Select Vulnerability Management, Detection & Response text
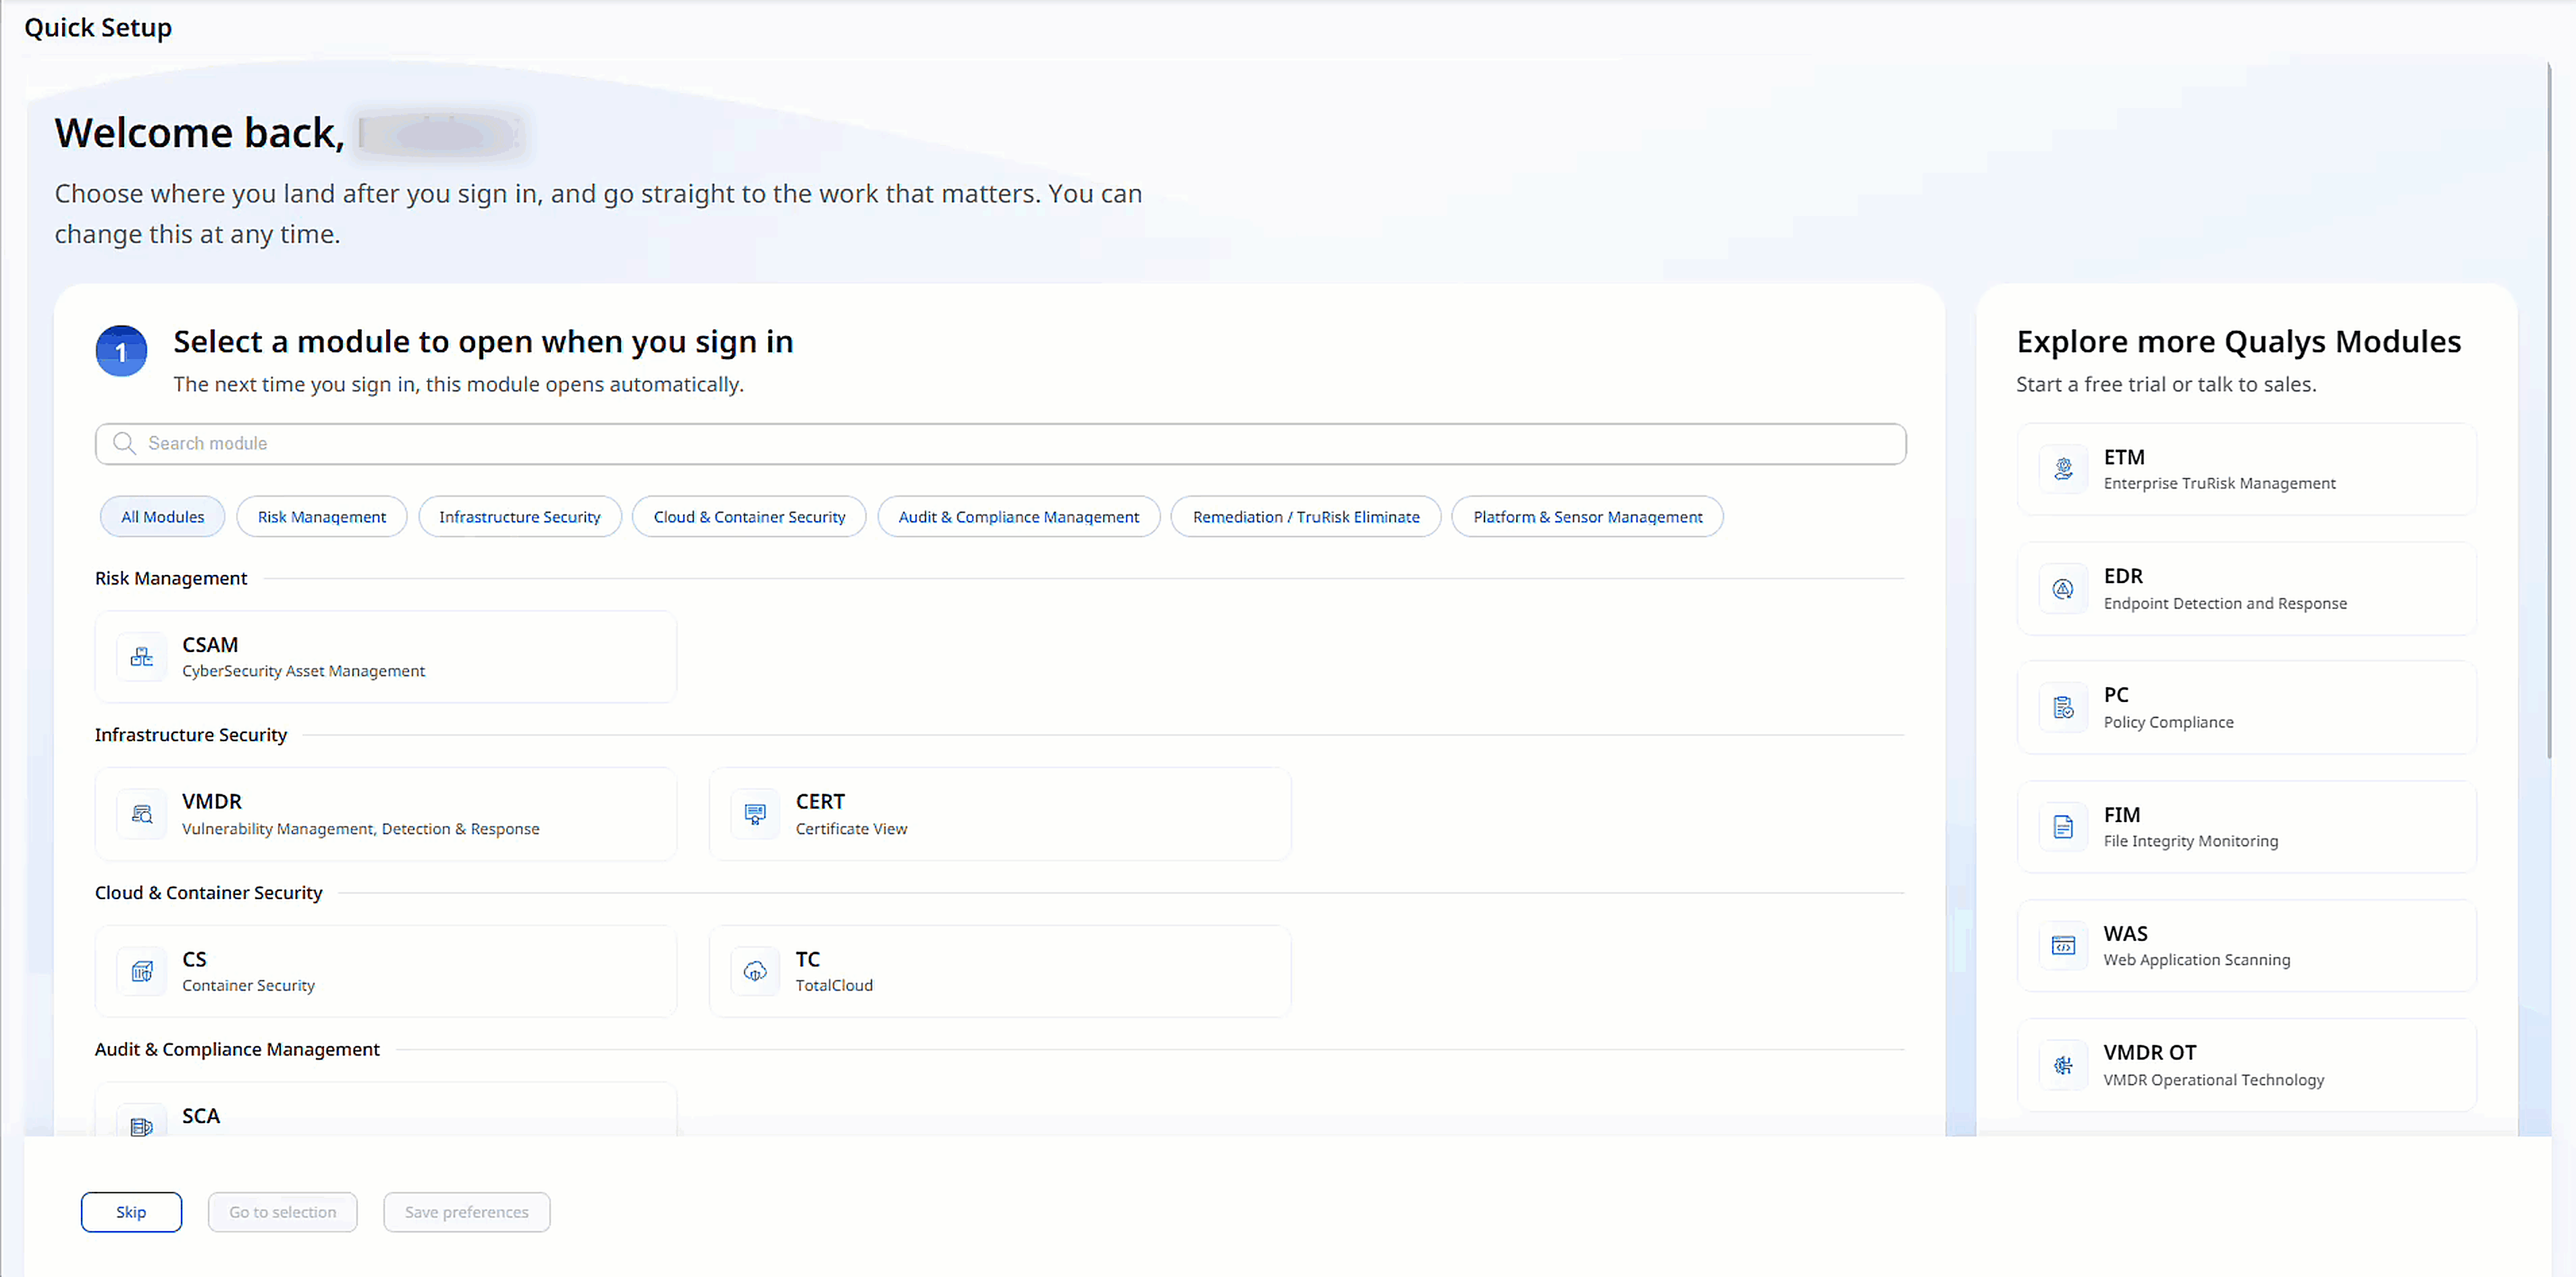Viewport: 2576px width, 1277px height. 360,829
